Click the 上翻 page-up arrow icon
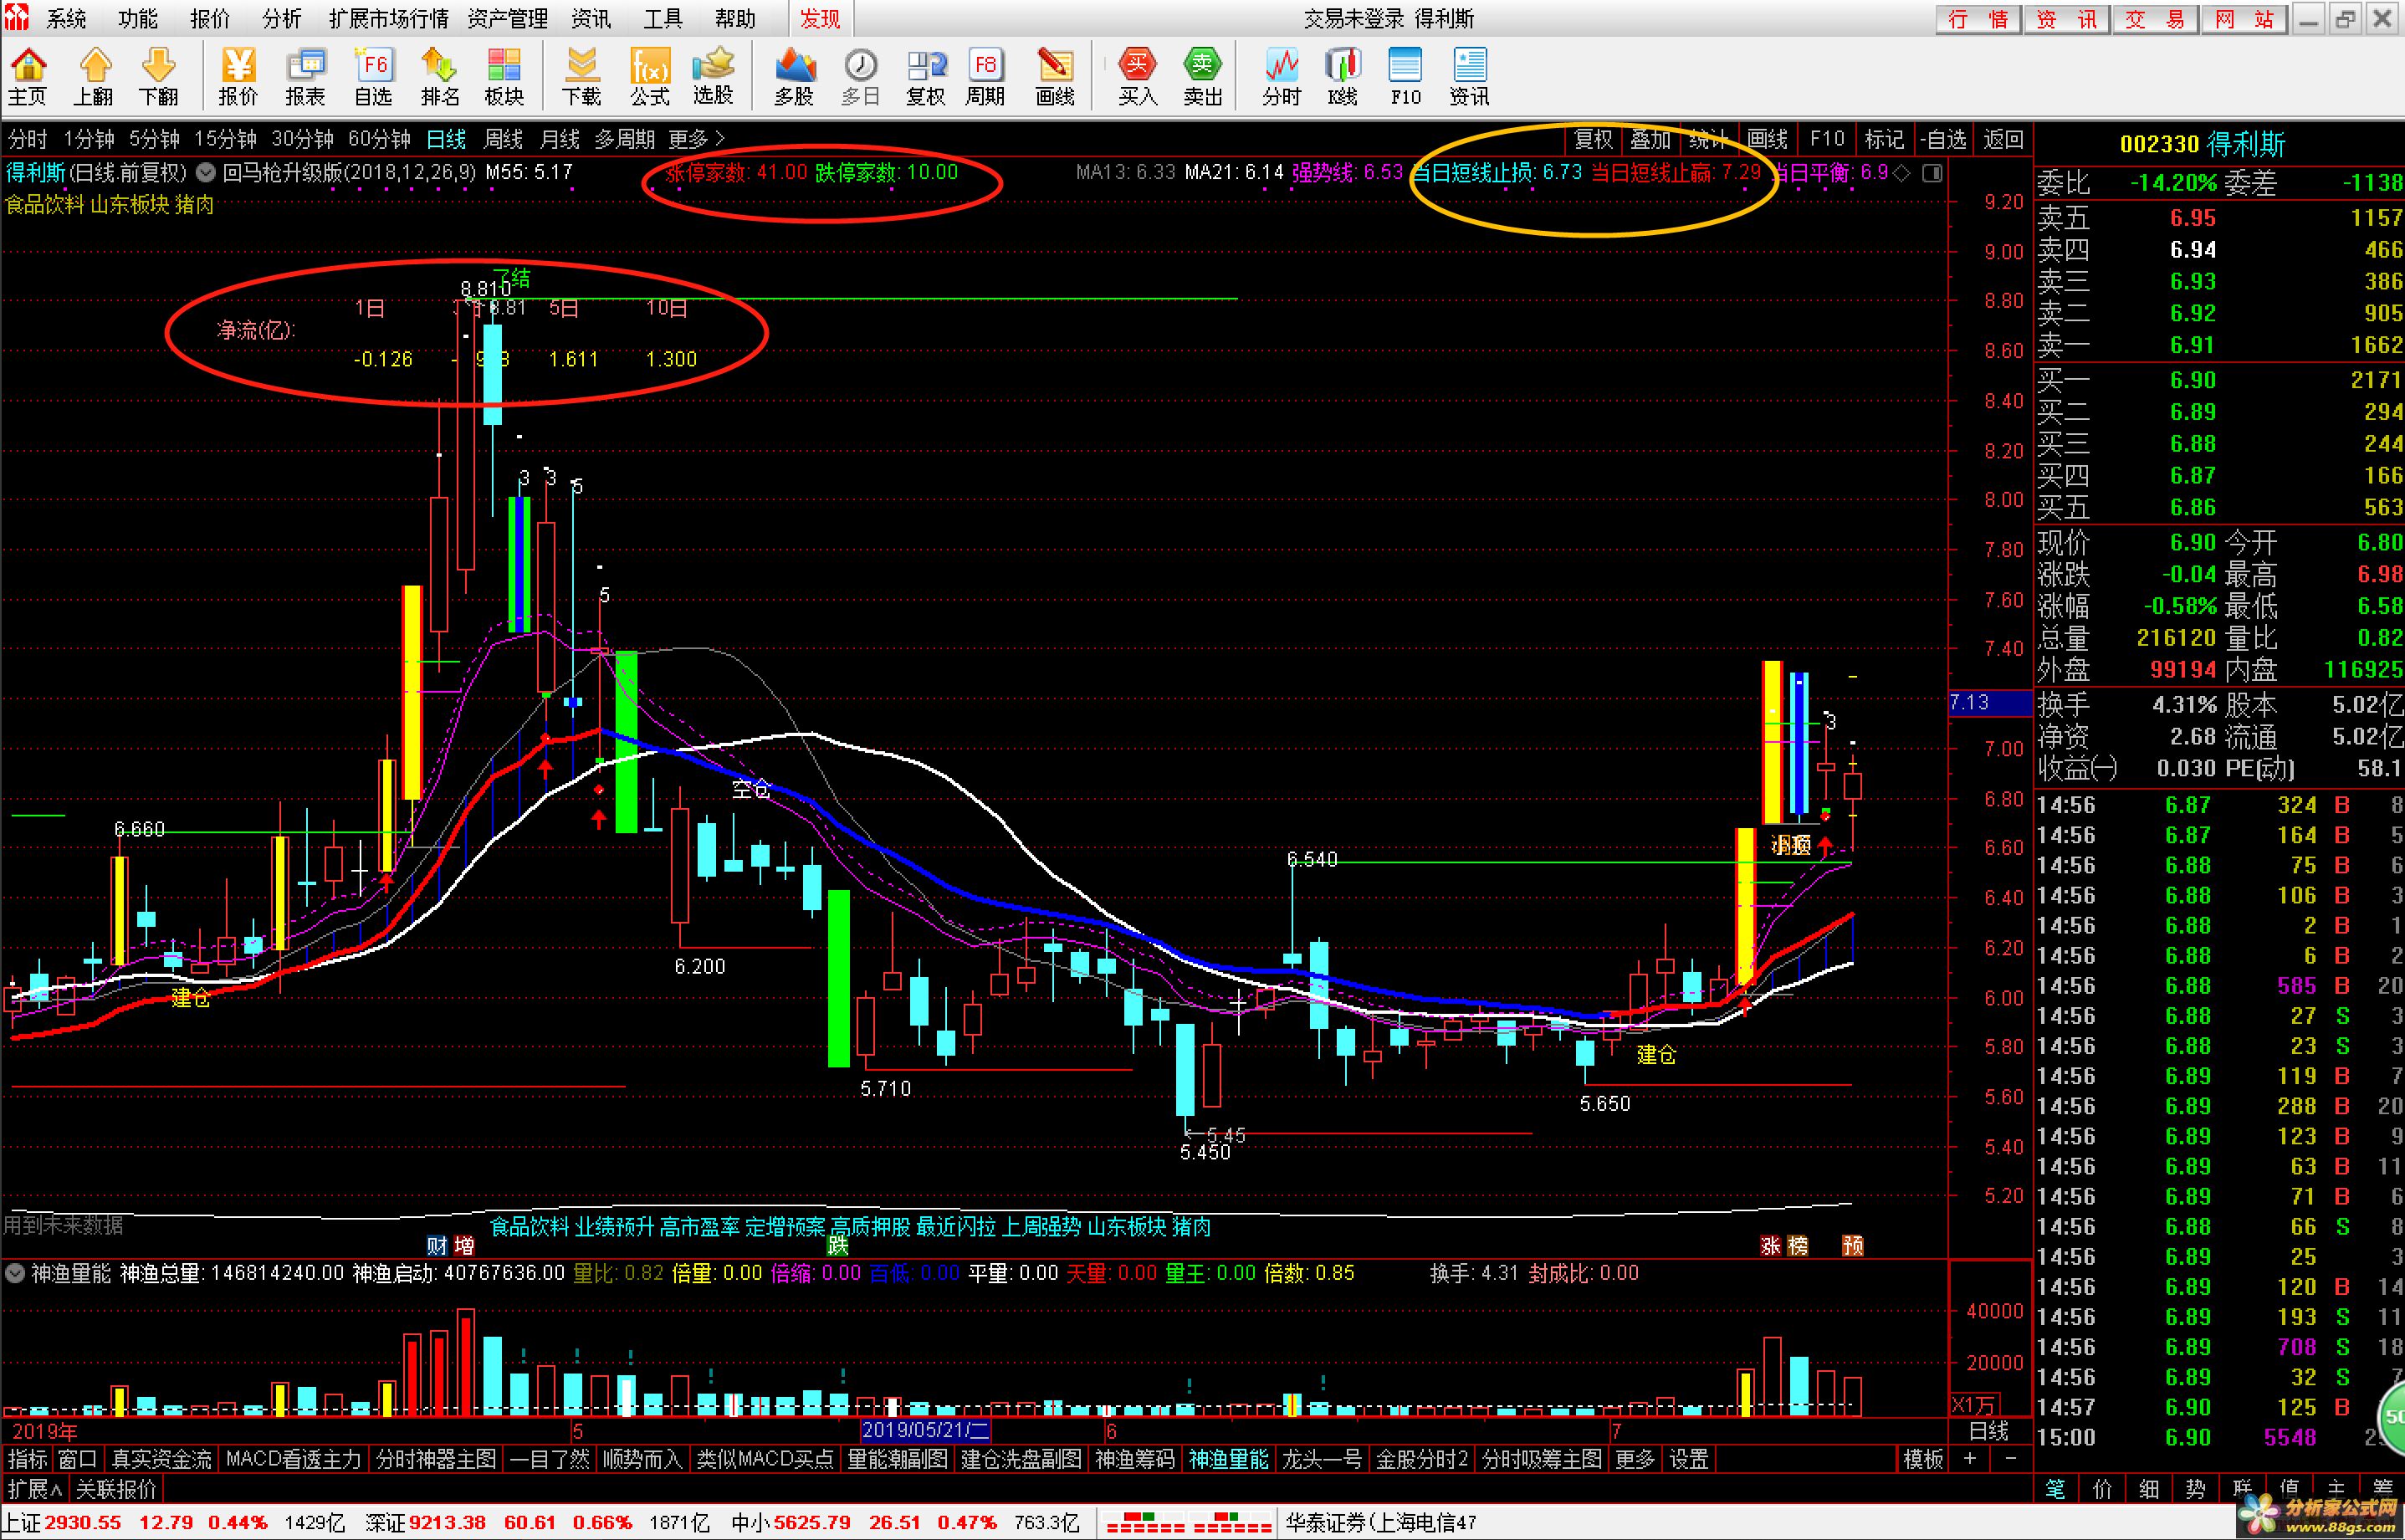Image resolution: width=2405 pixels, height=1540 pixels. (94, 76)
